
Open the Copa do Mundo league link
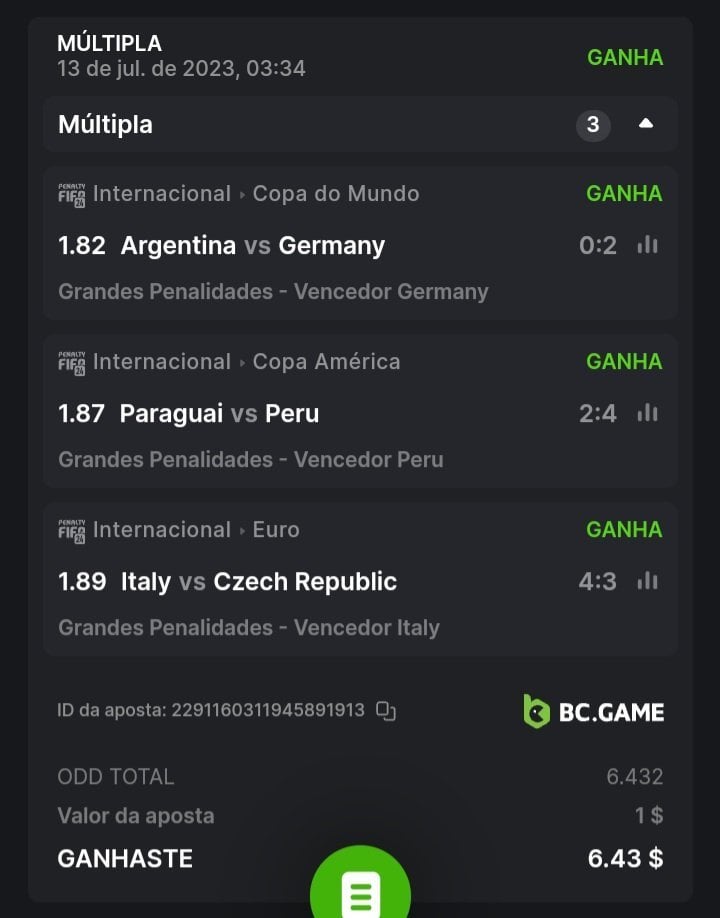tap(335, 194)
